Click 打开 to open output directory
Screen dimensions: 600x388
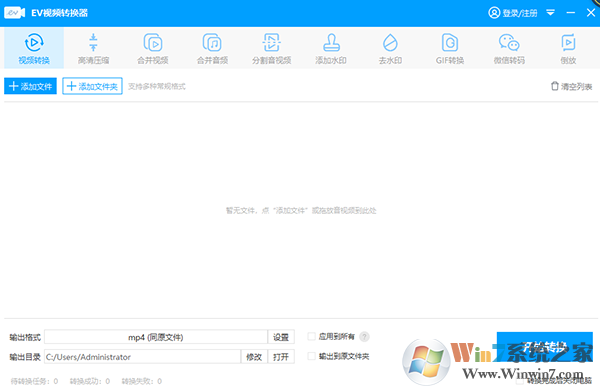281,357
